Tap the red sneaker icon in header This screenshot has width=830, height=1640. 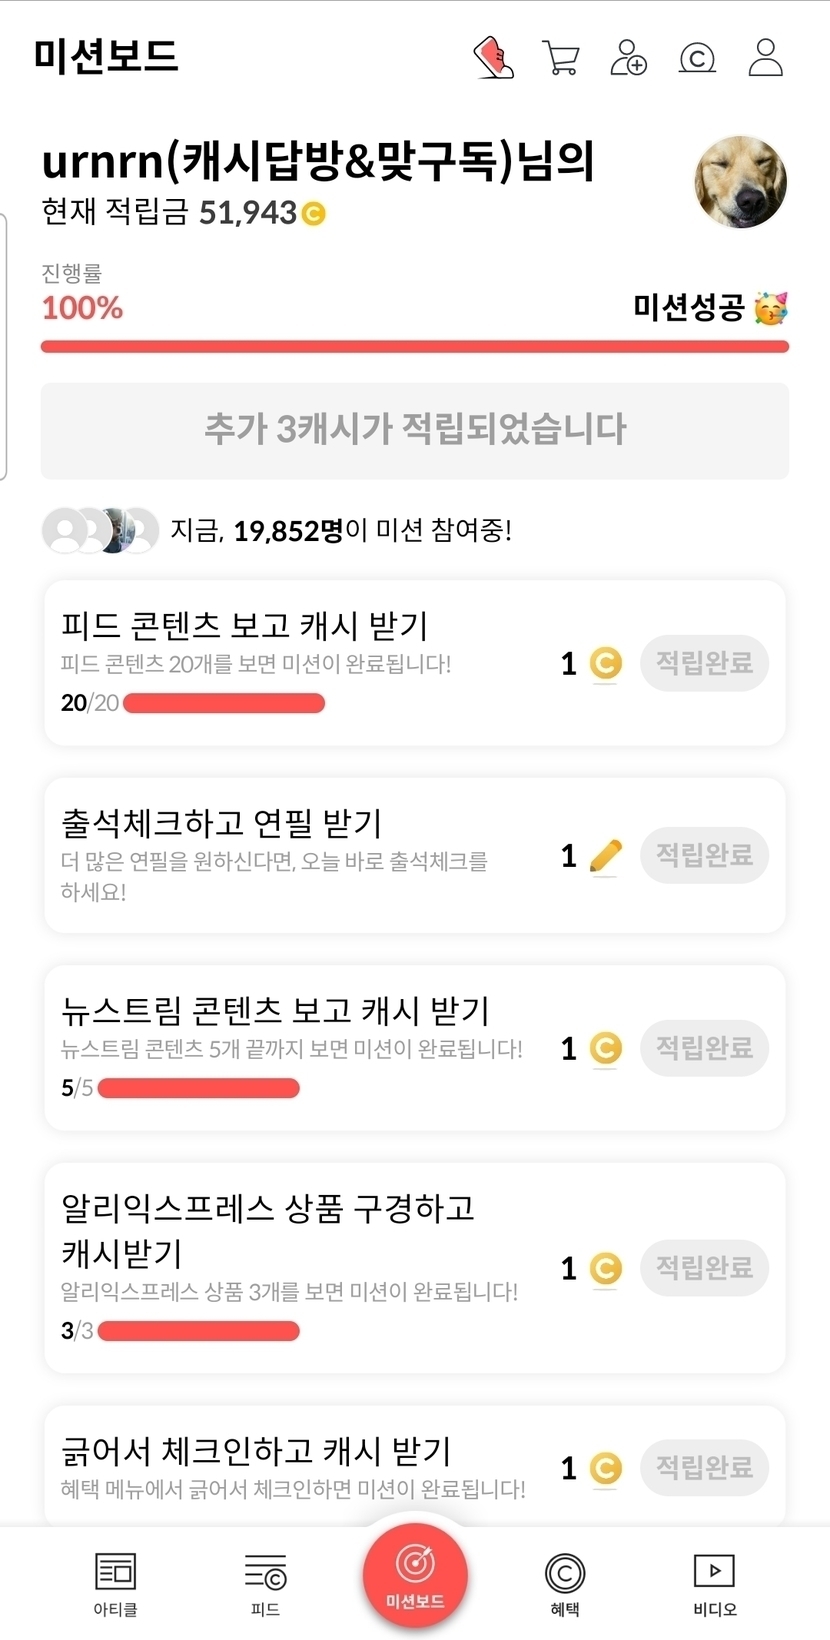[x=493, y=58]
